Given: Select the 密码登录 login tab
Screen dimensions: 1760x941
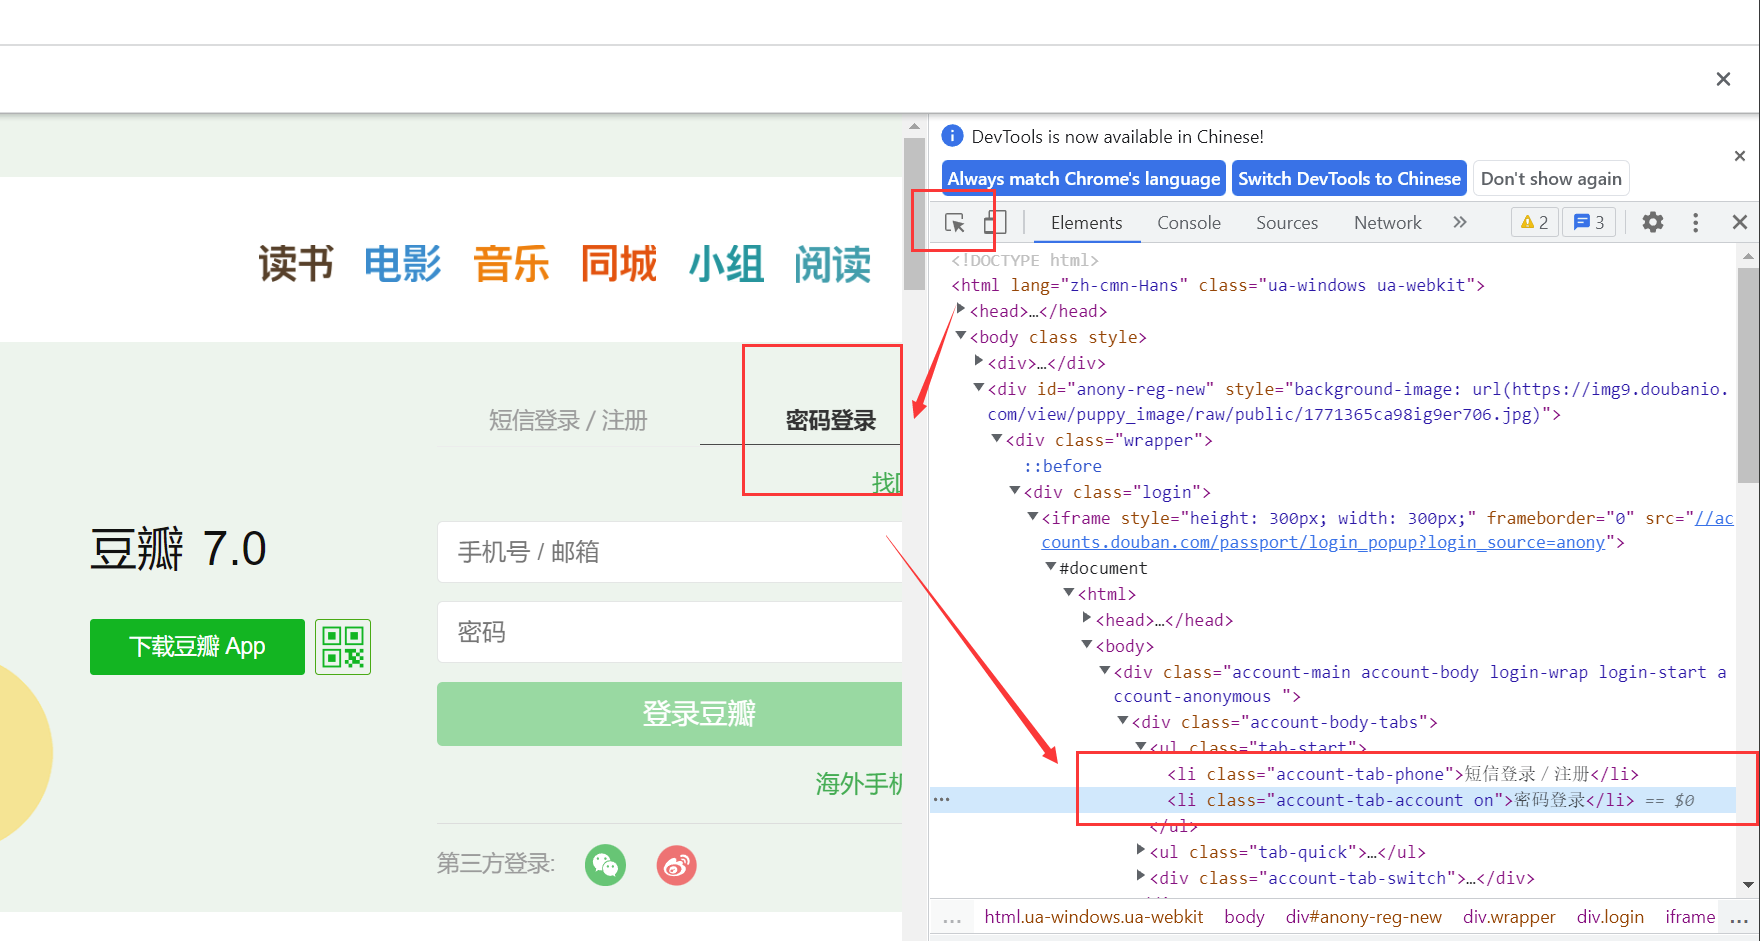Looking at the screenshot, I should pyautogui.click(x=830, y=420).
